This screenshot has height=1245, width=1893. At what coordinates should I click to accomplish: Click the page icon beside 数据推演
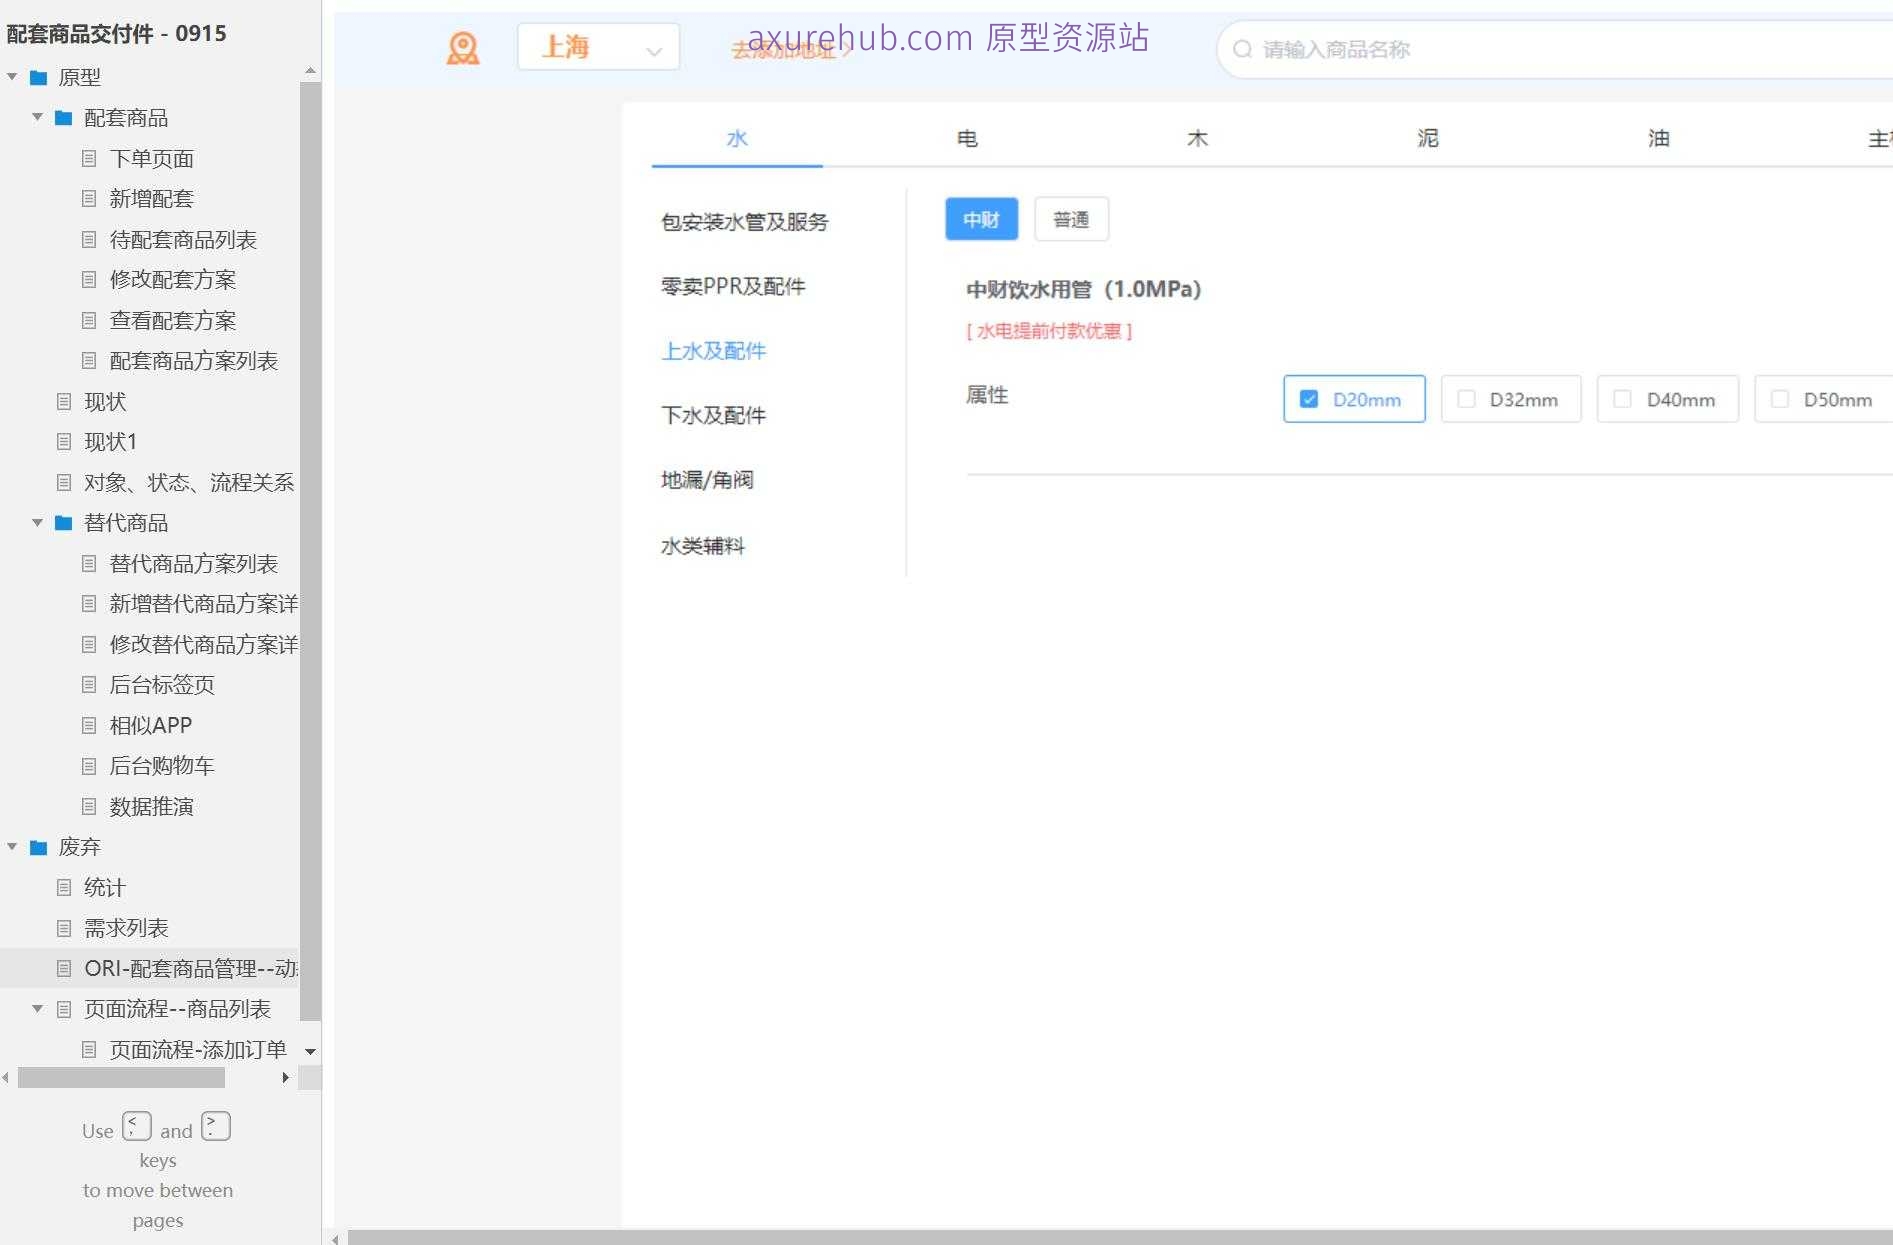click(89, 806)
